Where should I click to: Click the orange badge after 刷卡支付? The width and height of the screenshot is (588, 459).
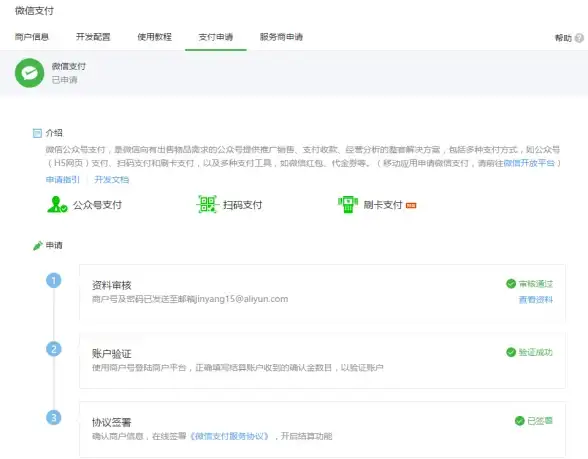click(x=411, y=205)
